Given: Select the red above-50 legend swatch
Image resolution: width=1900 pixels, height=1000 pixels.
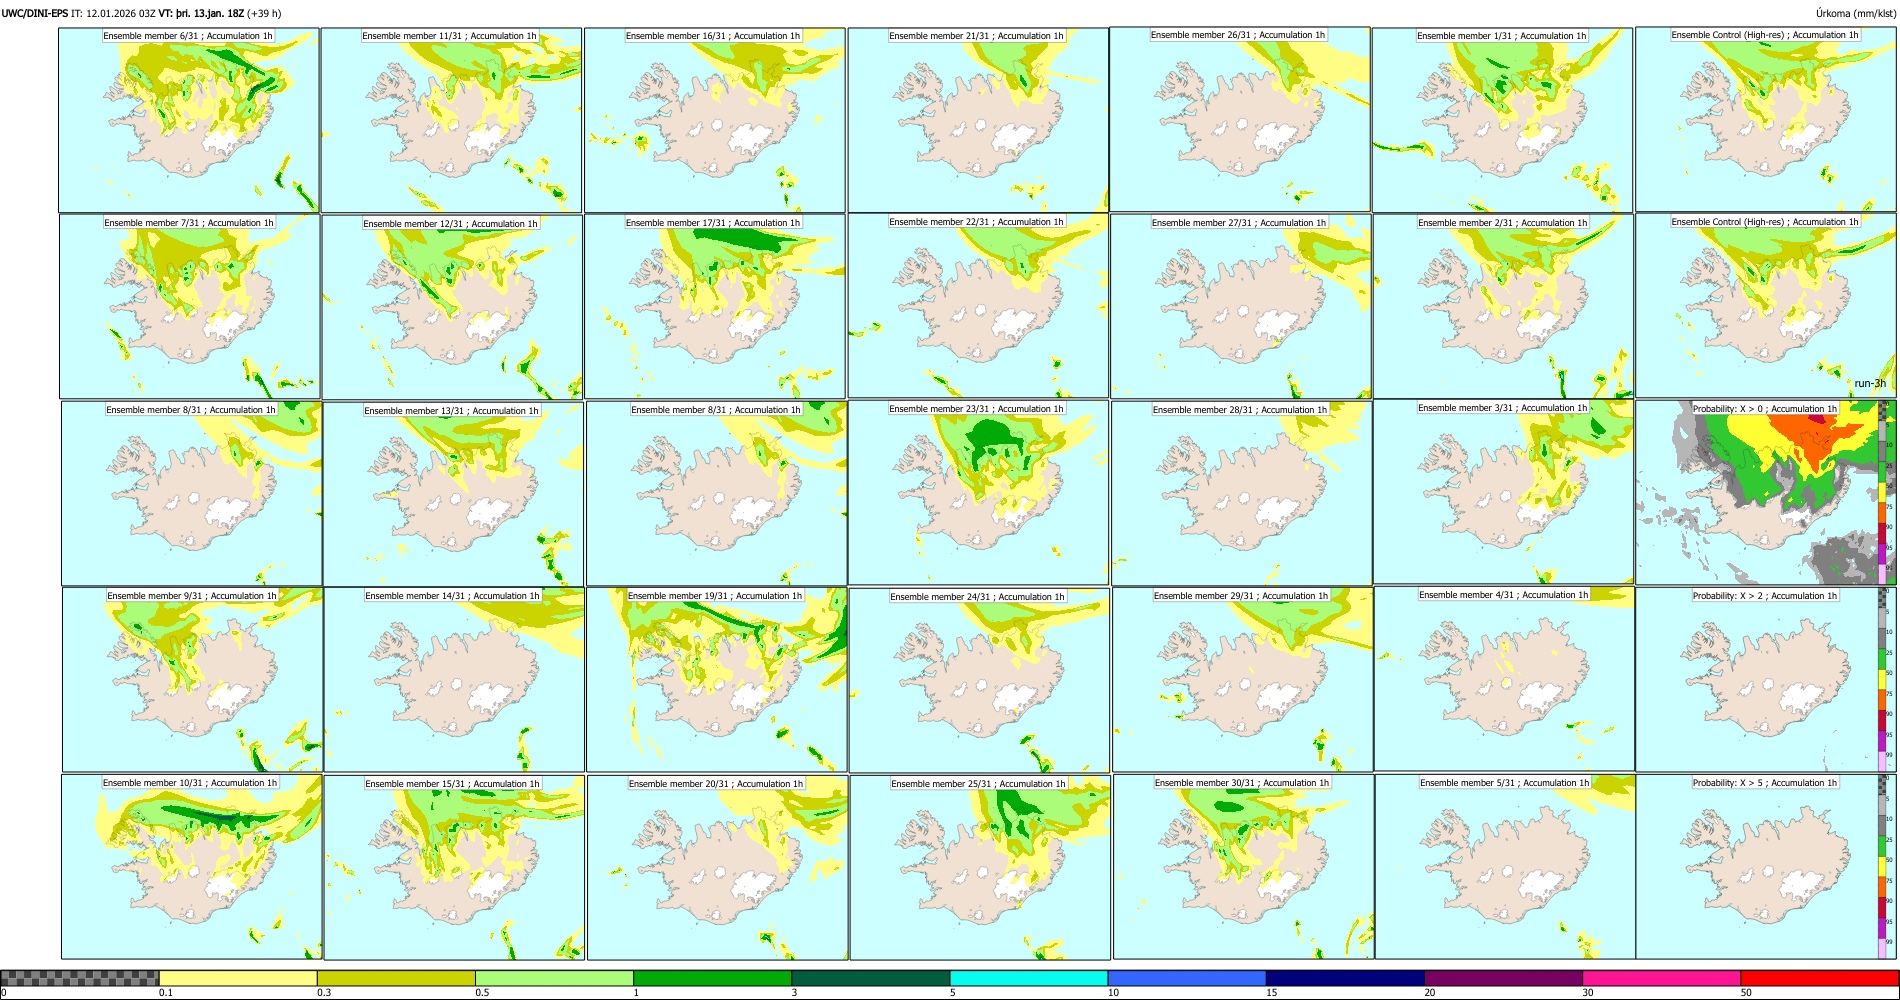Looking at the screenshot, I should pyautogui.click(x=1819, y=978).
